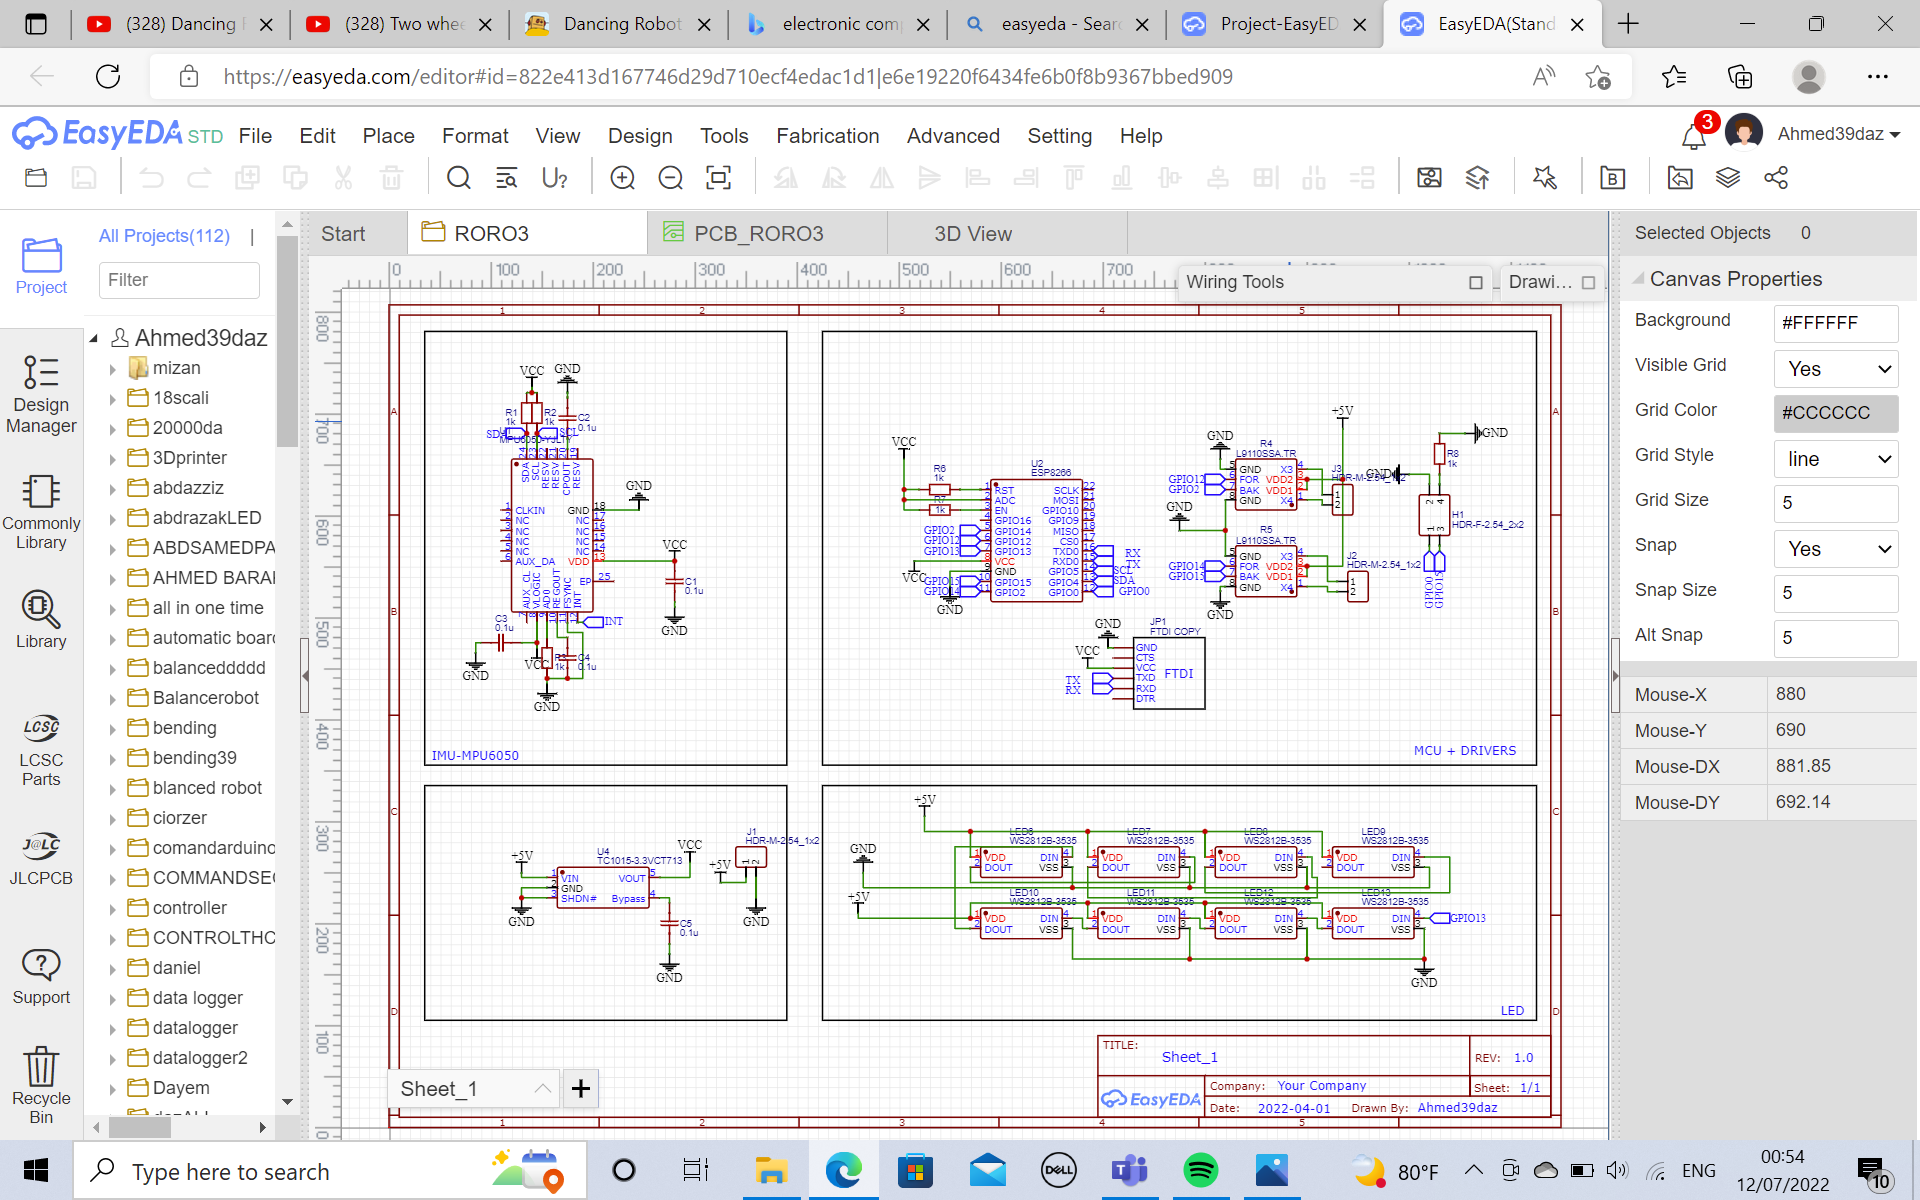Open the Commonly Library panel

[41, 512]
